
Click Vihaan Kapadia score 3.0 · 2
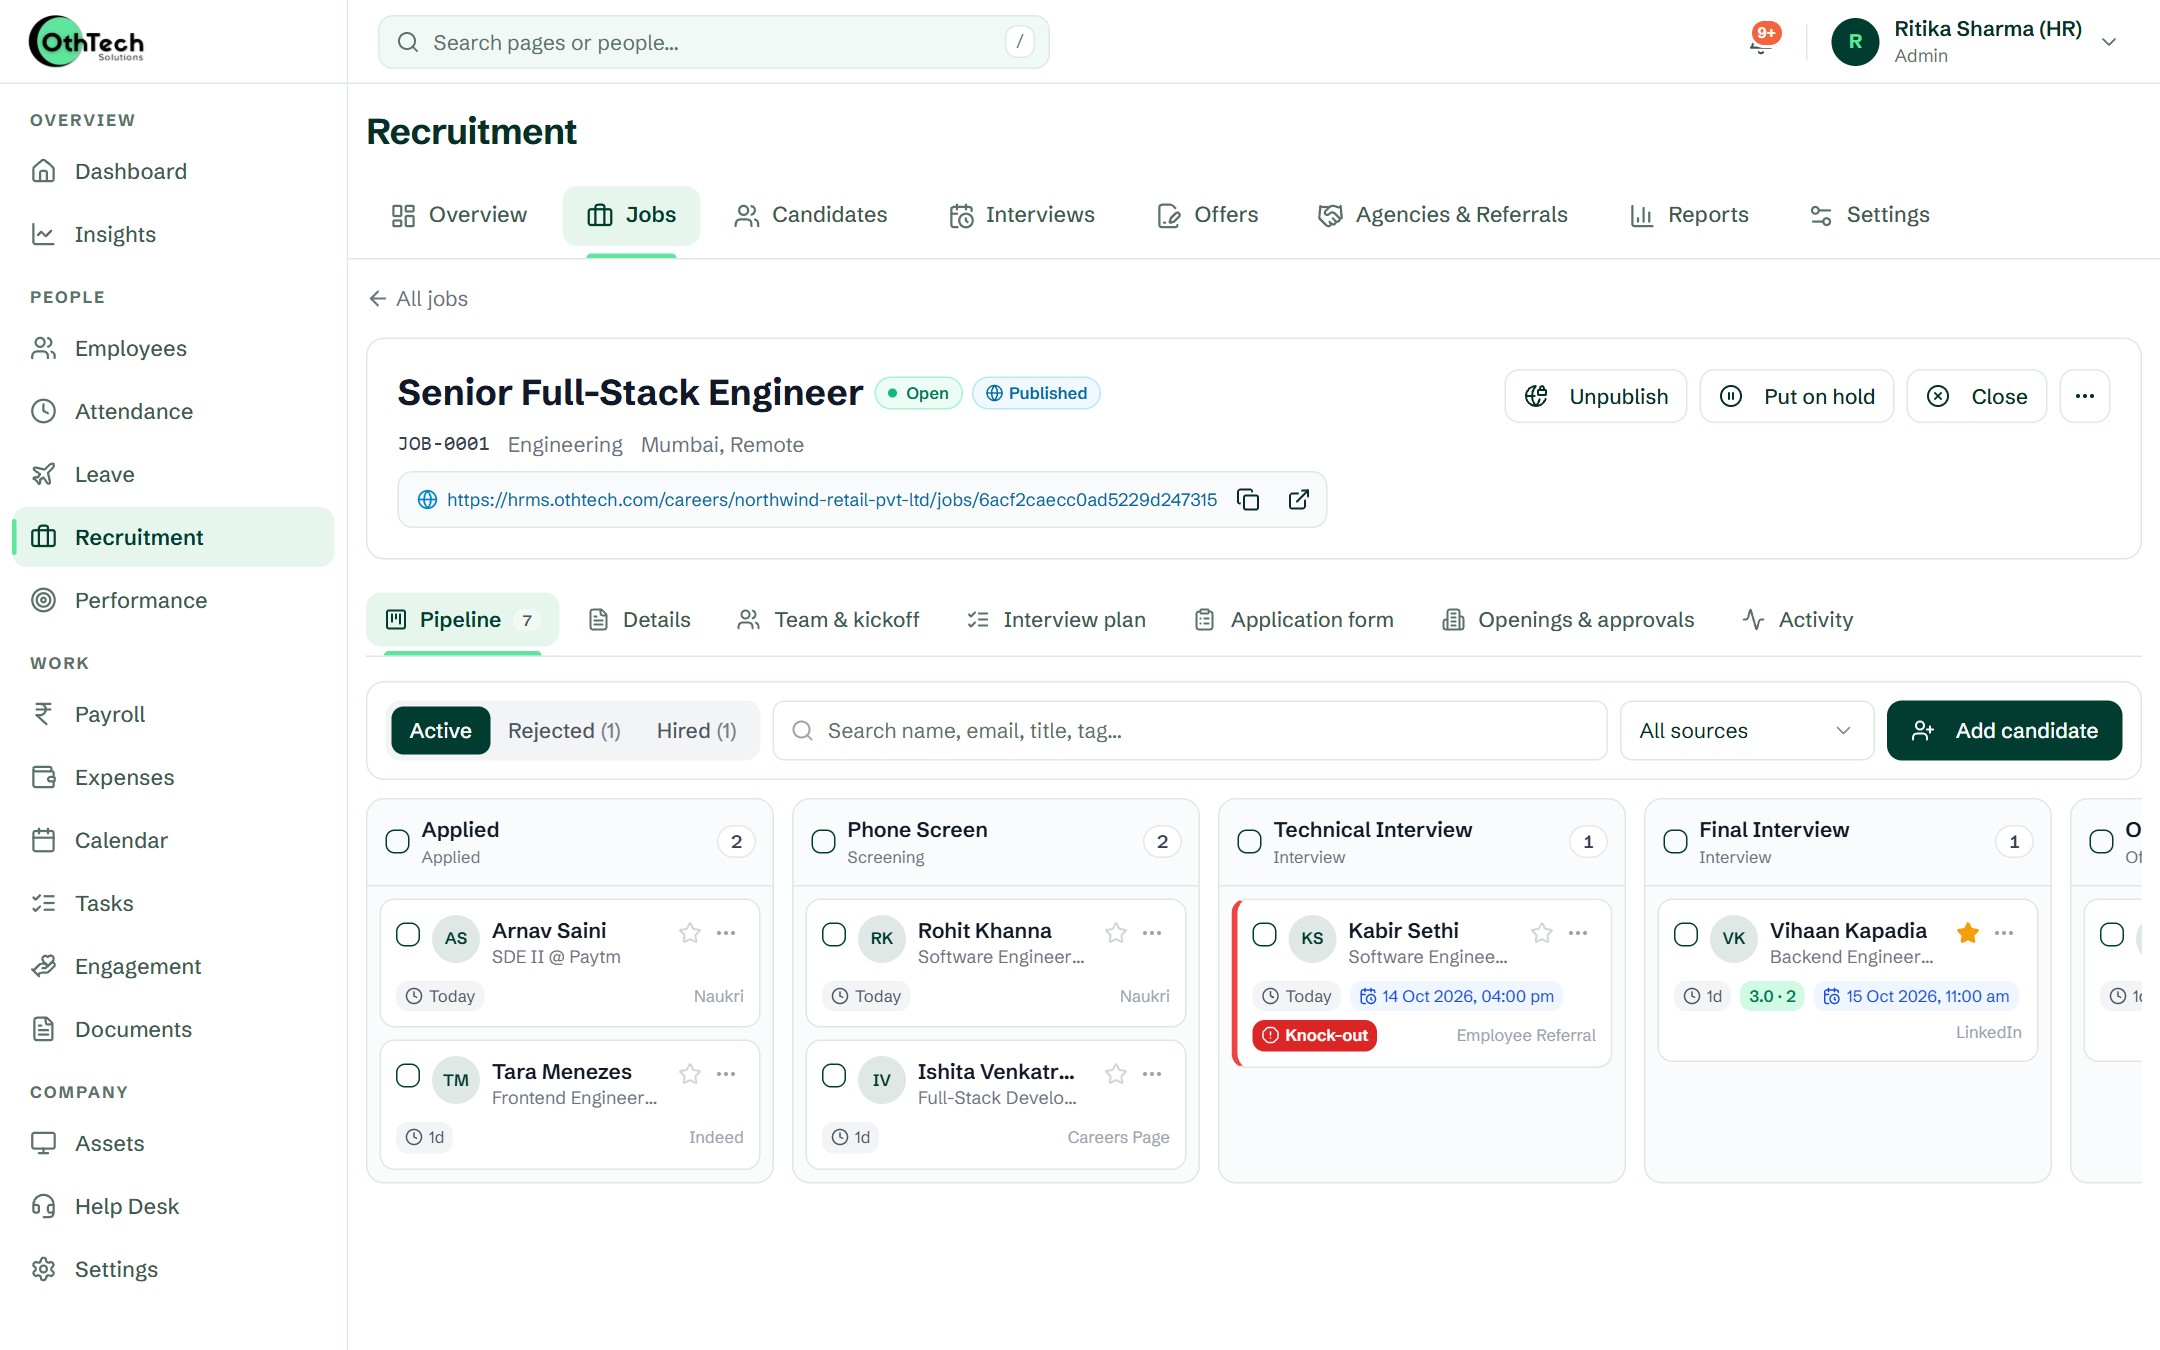tap(1772, 996)
